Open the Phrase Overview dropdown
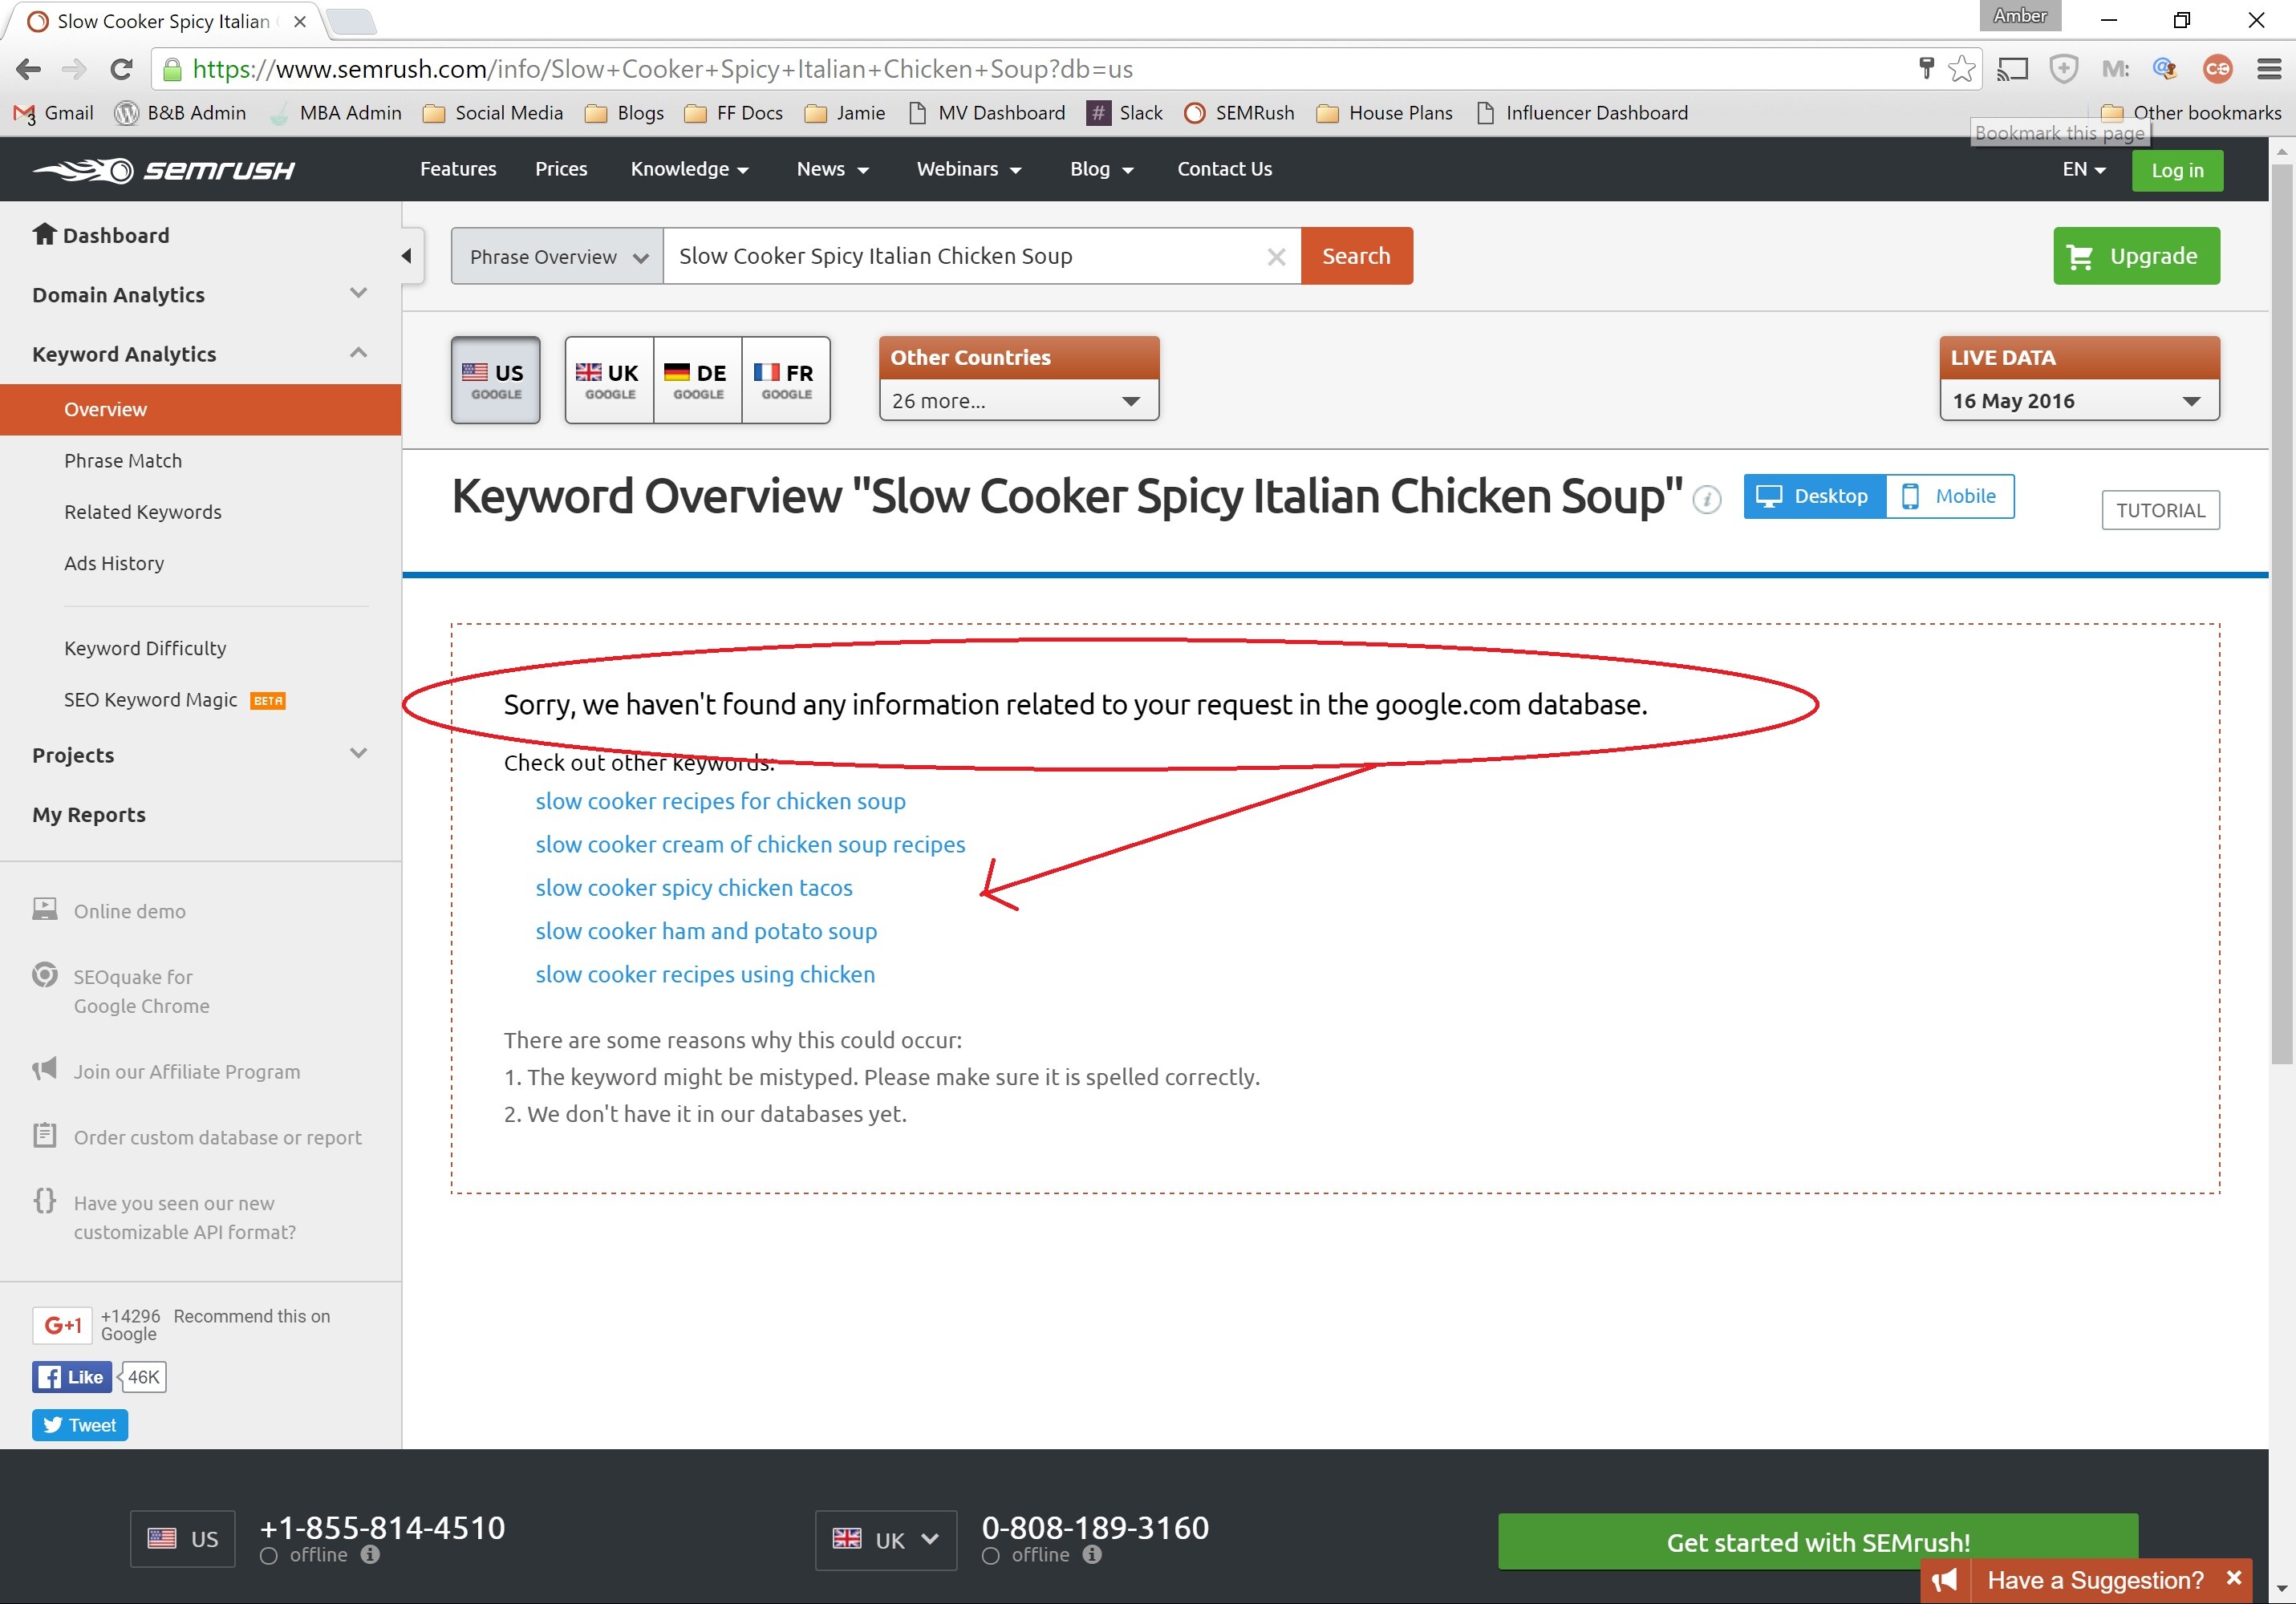This screenshot has width=2296, height=1604. (x=557, y=257)
